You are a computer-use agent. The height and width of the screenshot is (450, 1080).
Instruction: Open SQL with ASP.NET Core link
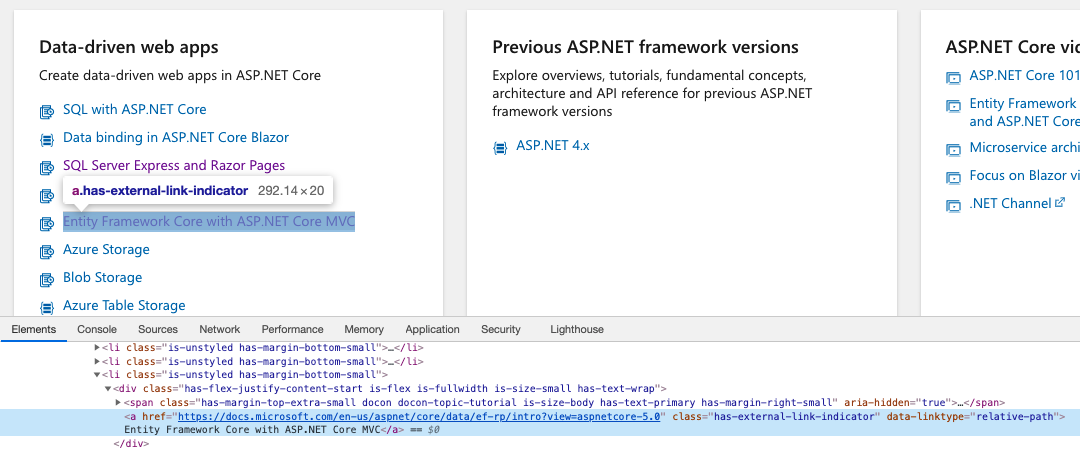[134, 109]
